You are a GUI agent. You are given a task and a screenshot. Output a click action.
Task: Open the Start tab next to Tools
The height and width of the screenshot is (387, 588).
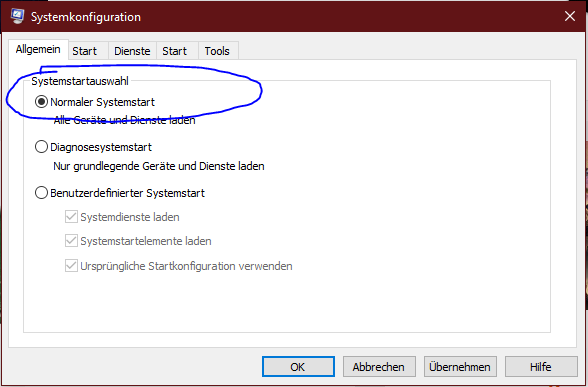pos(174,51)
